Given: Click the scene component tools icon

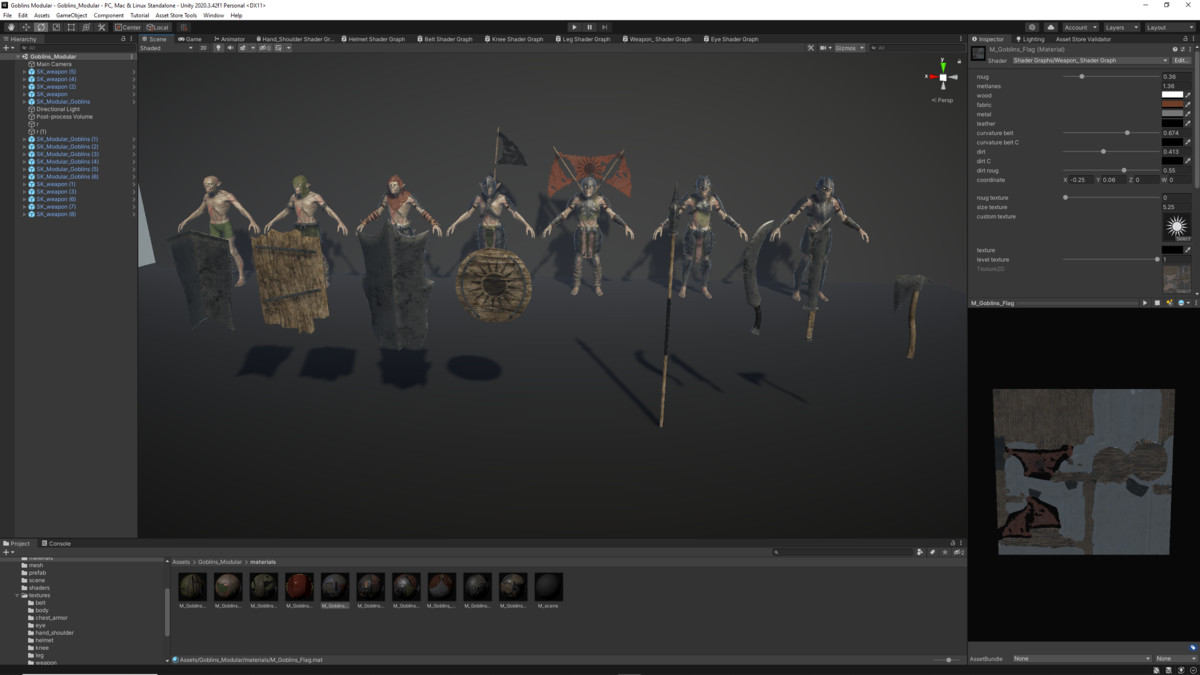Looking at the screenshot, I should pyautogui.click(x=811, y=48).
